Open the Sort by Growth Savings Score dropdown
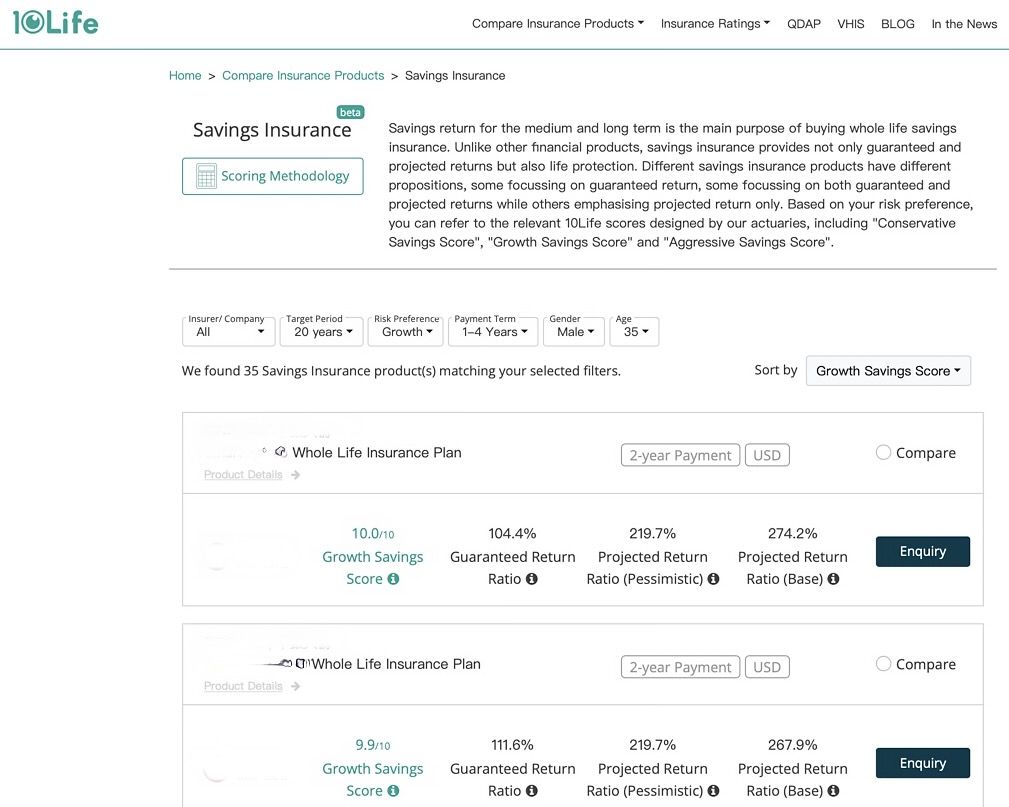Viewport: 1009px width, 807px height. pos(887,371)
